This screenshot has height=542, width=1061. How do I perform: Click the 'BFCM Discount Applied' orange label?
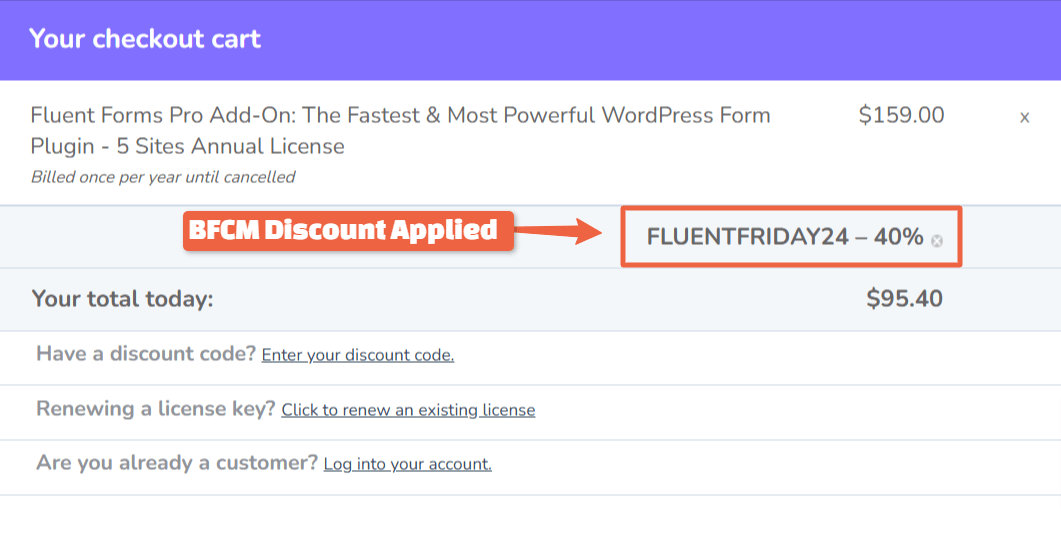[342, 230]
